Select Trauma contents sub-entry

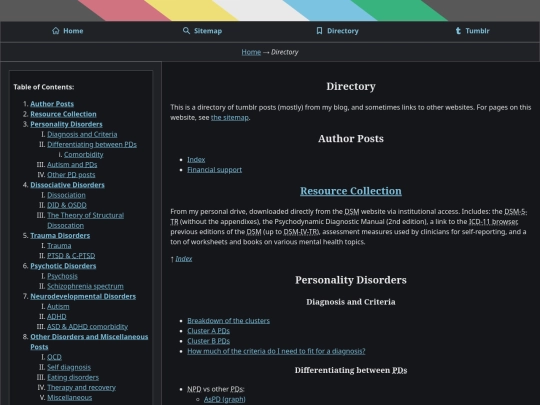[x=59, y=246]
